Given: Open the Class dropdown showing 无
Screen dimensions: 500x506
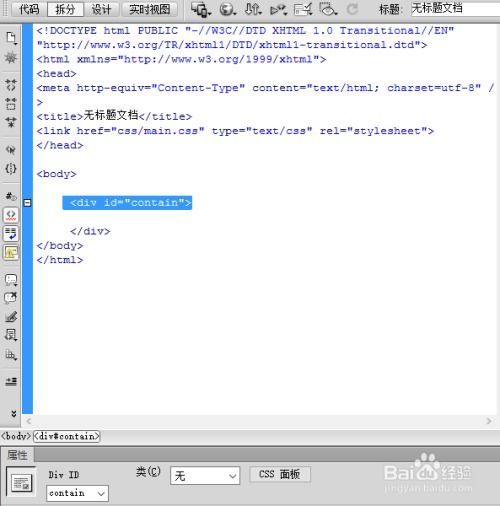Looking at the screenshot, I should tap(205, 476).
